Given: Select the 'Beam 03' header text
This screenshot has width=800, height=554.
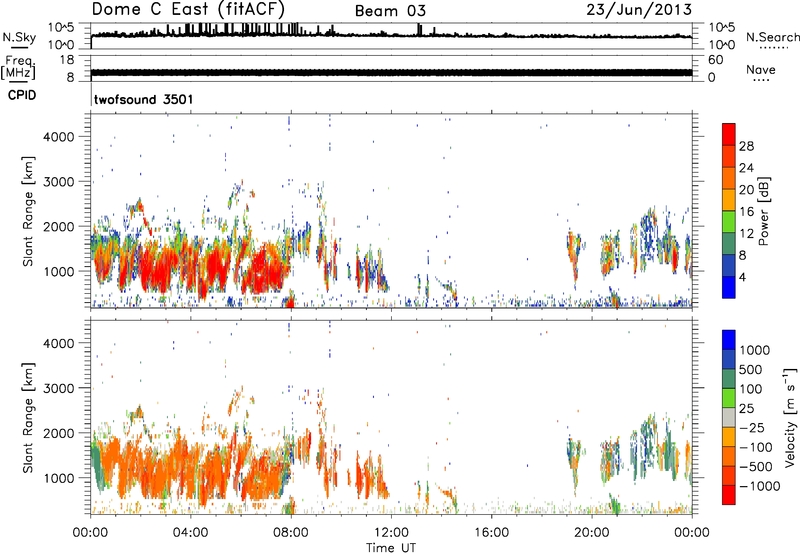Looking at the screenshot, I should 390,11.
